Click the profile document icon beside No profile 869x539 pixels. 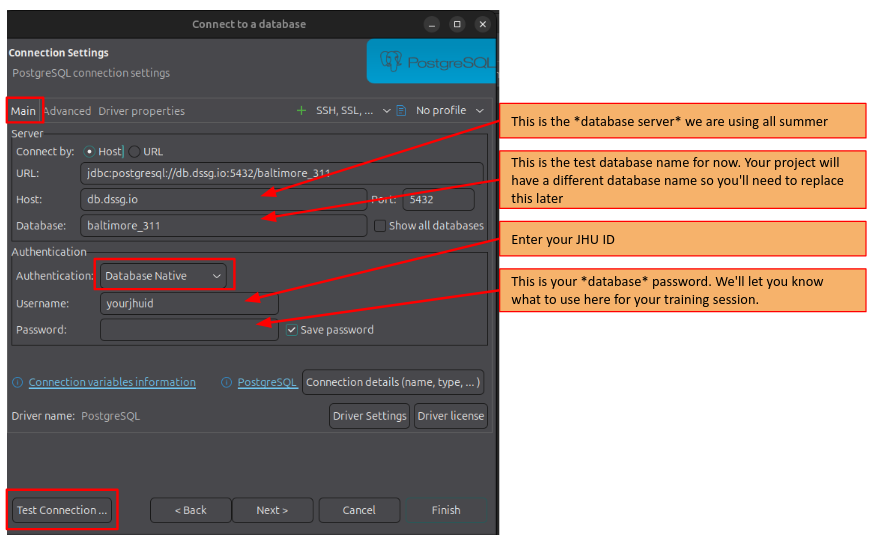coord(401,110)
